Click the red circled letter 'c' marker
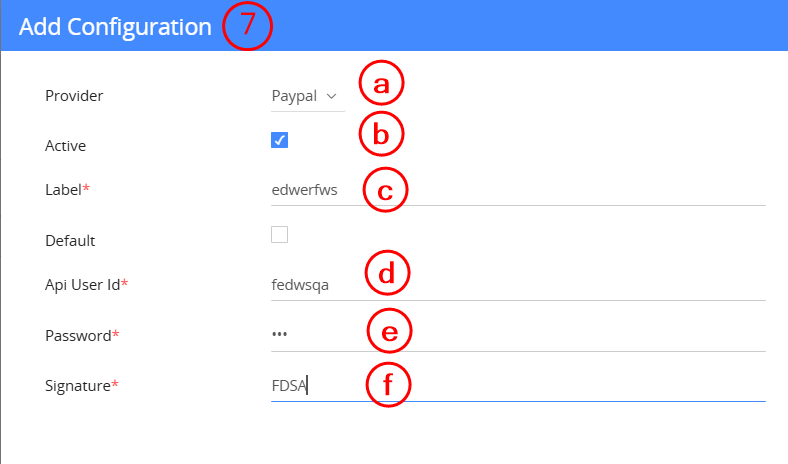Image resolution: width=788 pixels, height=464 pixels. [x=385, y=190]
